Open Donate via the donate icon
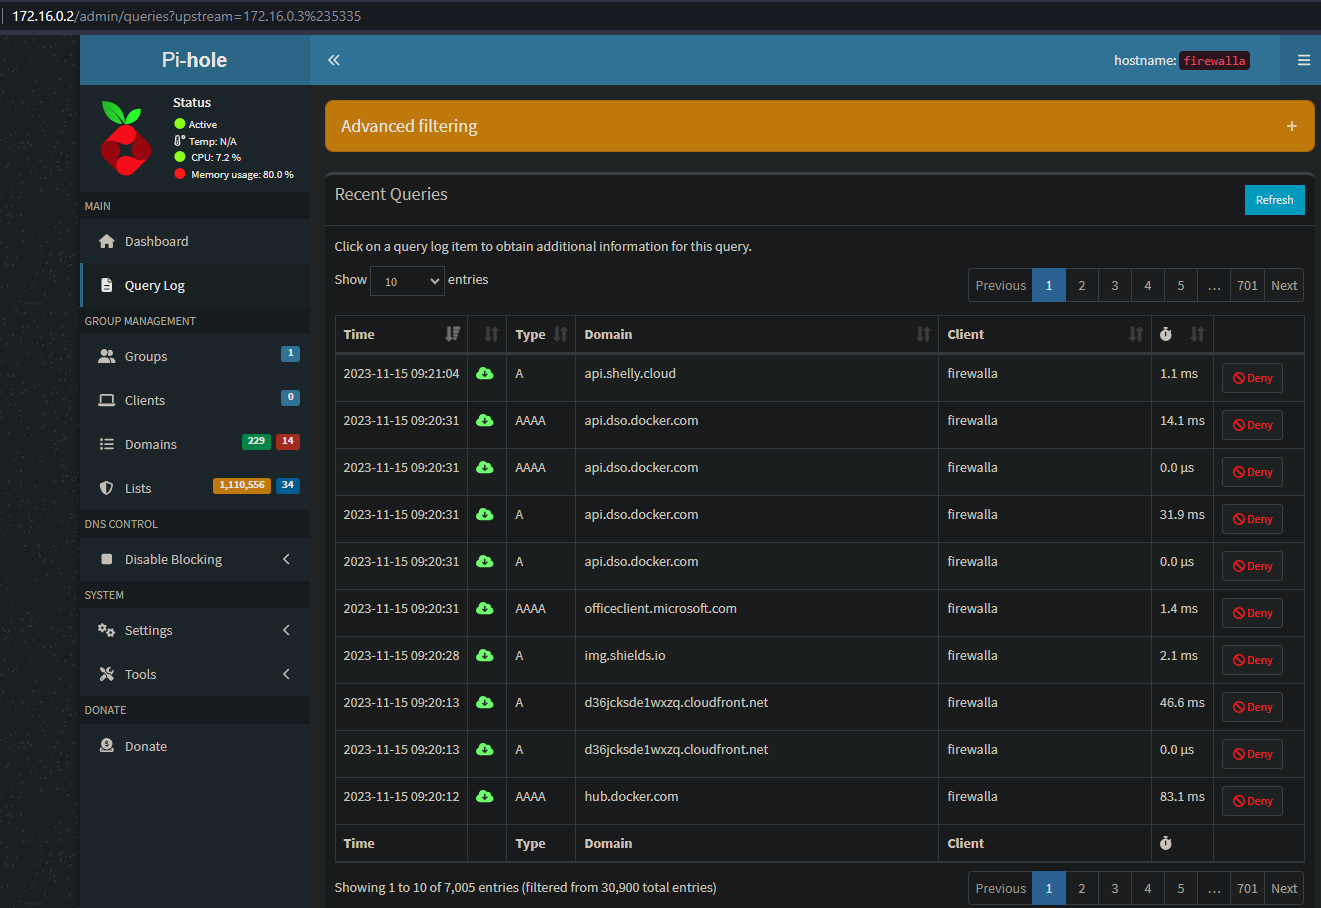Viewport: 1321px width, 908px height. (x=107, y=746)
